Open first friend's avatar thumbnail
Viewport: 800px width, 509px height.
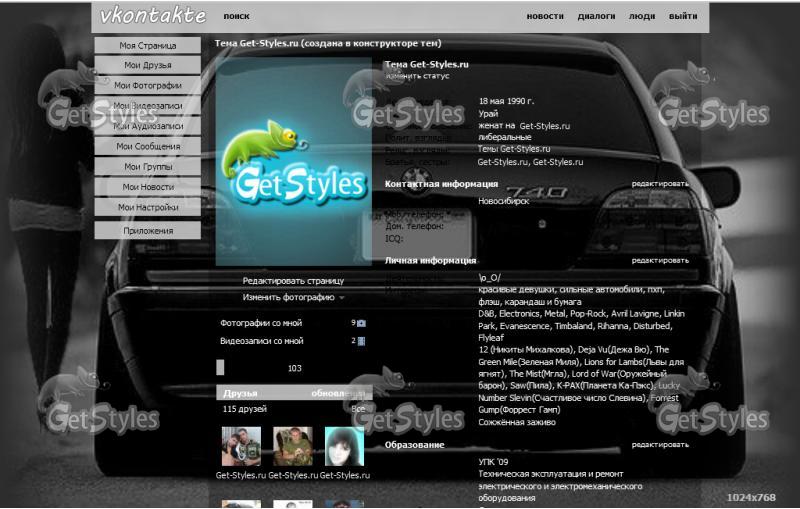(241, 447)
